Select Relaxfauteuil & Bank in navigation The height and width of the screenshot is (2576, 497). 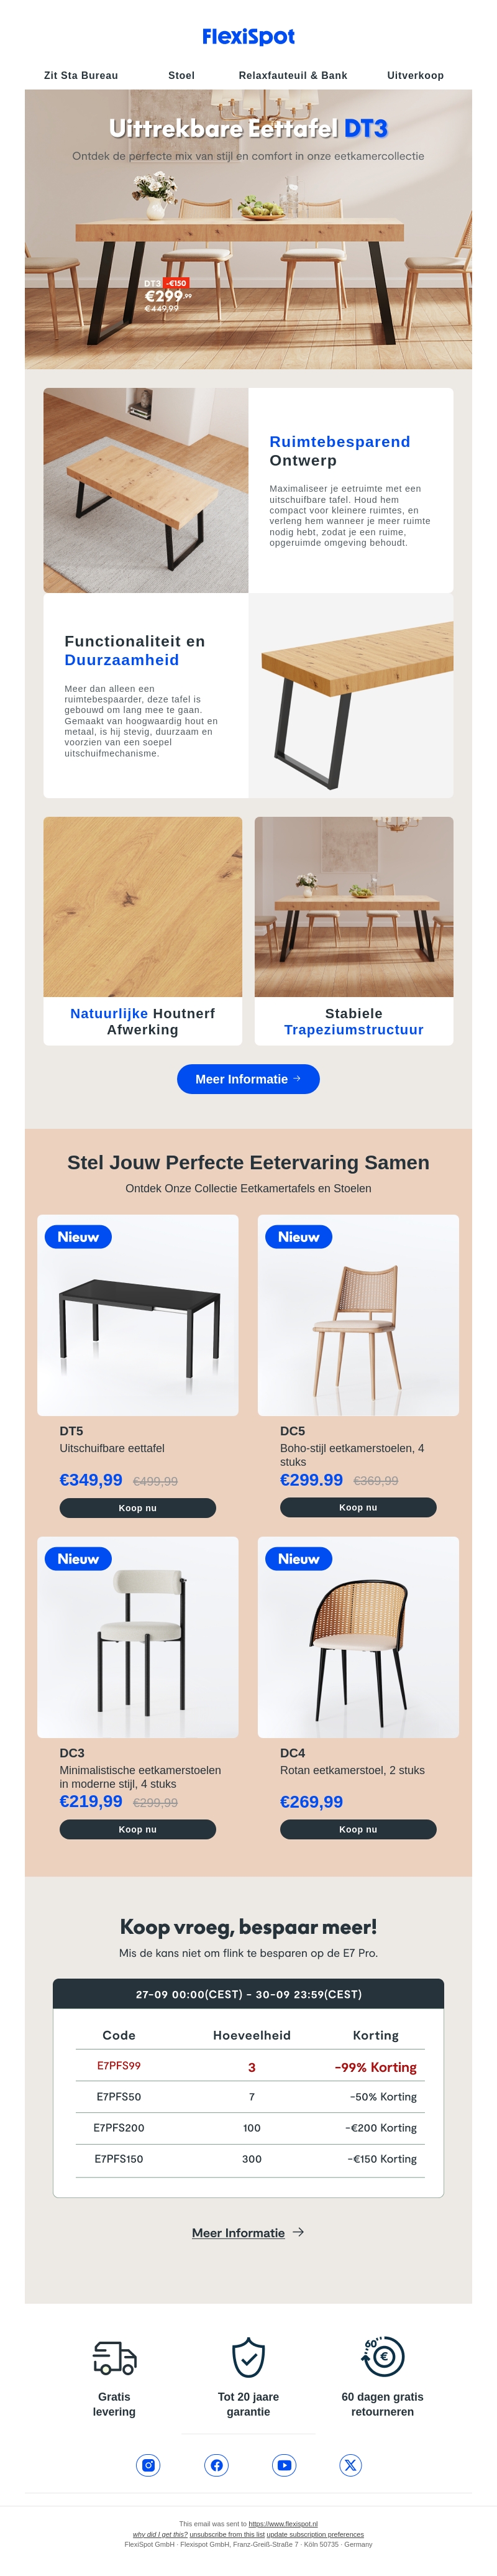[x=293, y=75]
